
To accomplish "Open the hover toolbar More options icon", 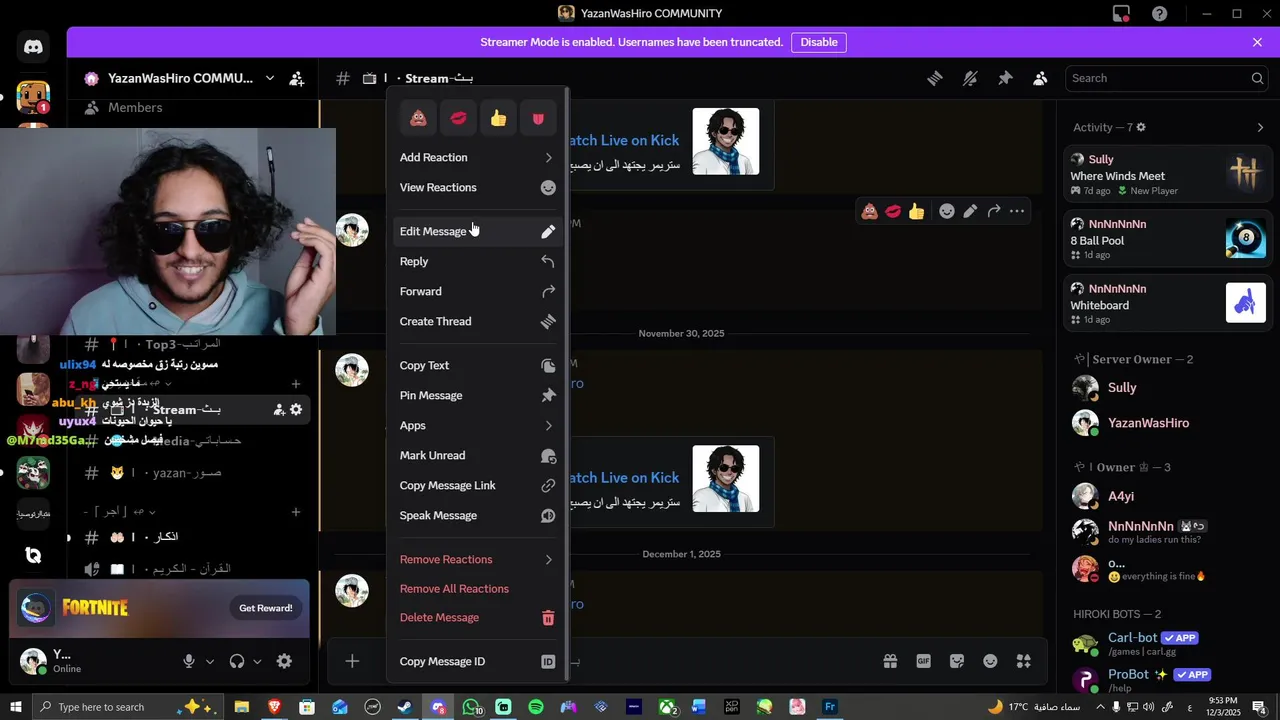I will 1017,211.
